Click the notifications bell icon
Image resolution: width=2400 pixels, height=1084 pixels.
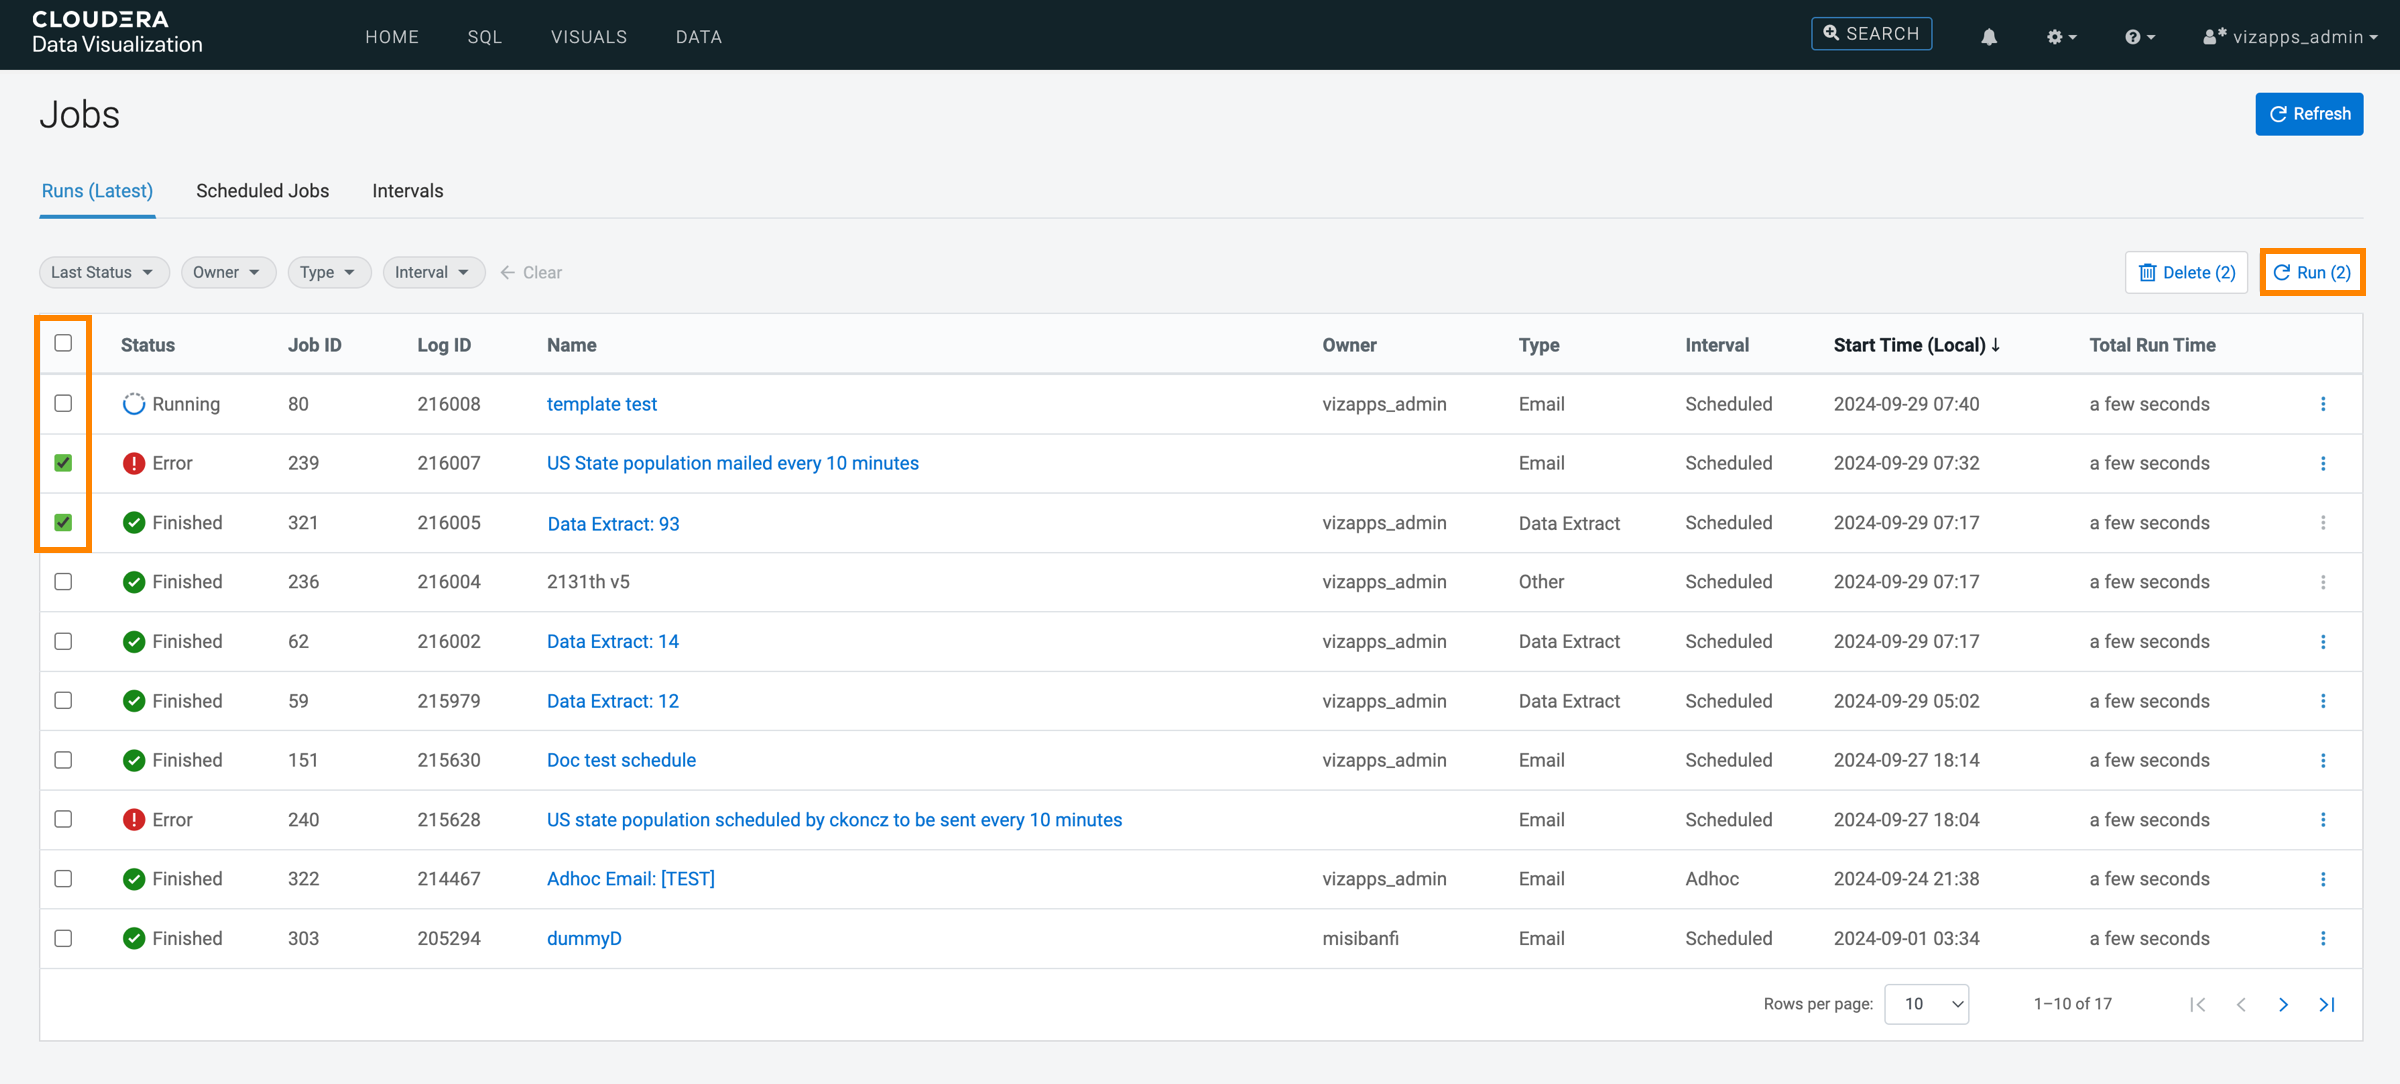(x=1988, y=37)
